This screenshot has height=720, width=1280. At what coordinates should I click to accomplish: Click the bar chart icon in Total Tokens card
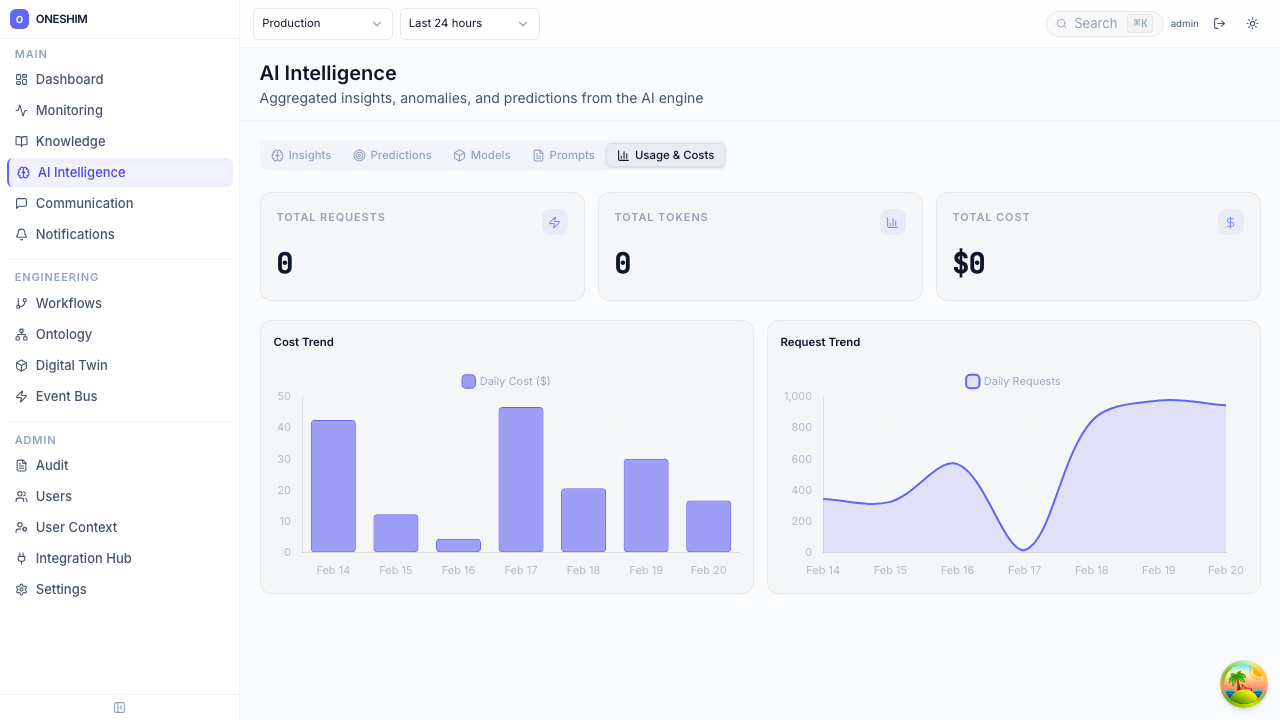tap(892, 222)
